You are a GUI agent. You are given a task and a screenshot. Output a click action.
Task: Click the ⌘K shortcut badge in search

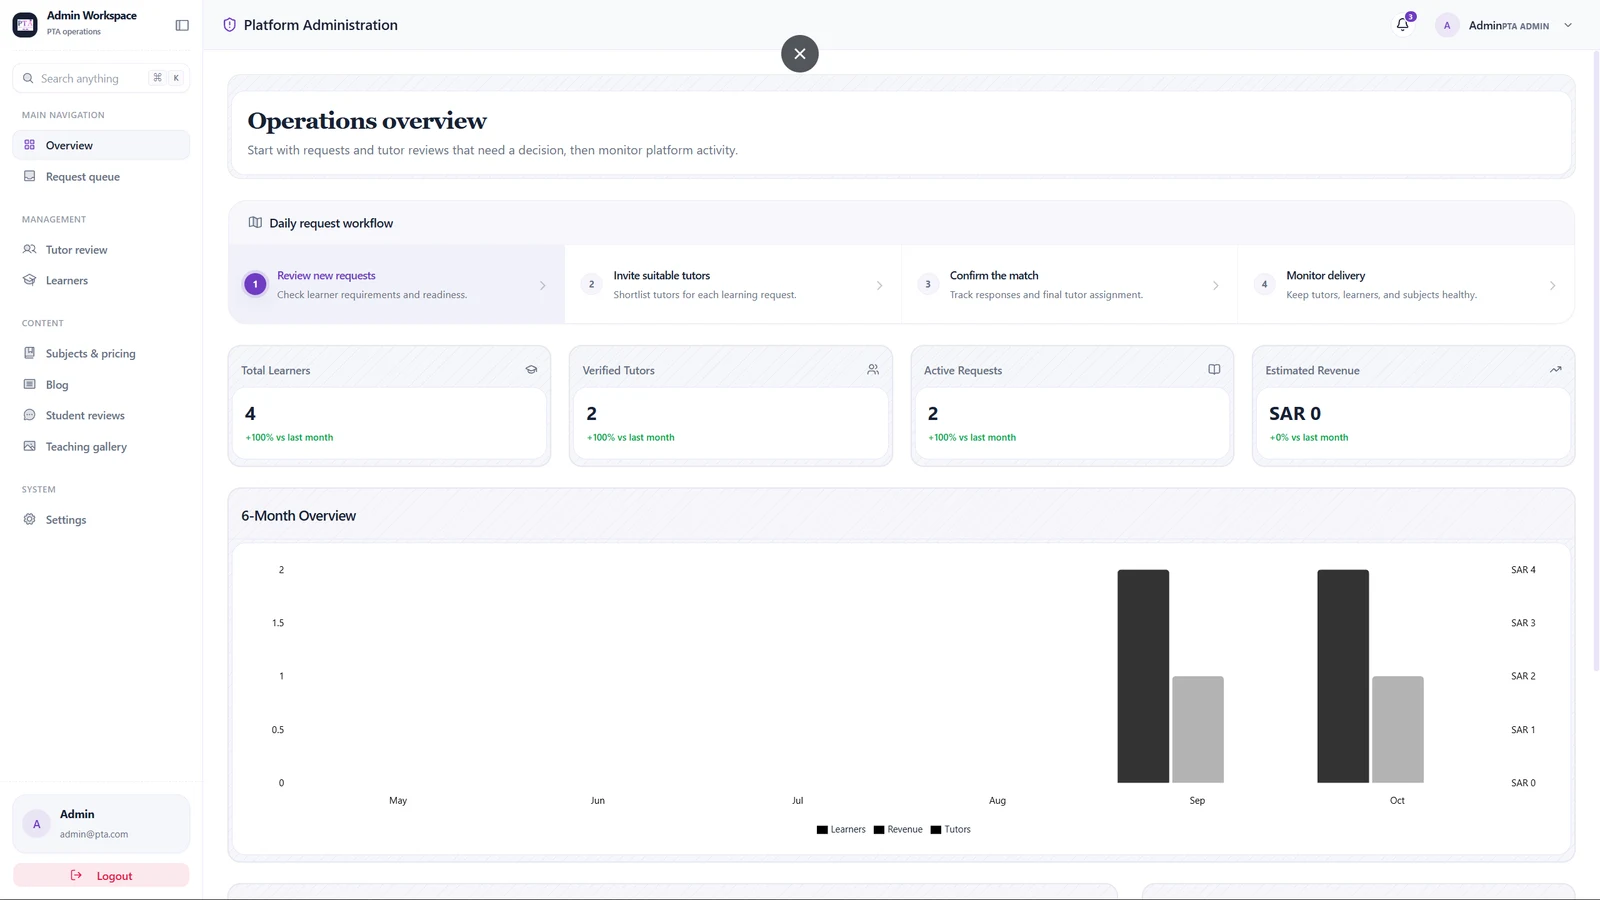(166, 78)
